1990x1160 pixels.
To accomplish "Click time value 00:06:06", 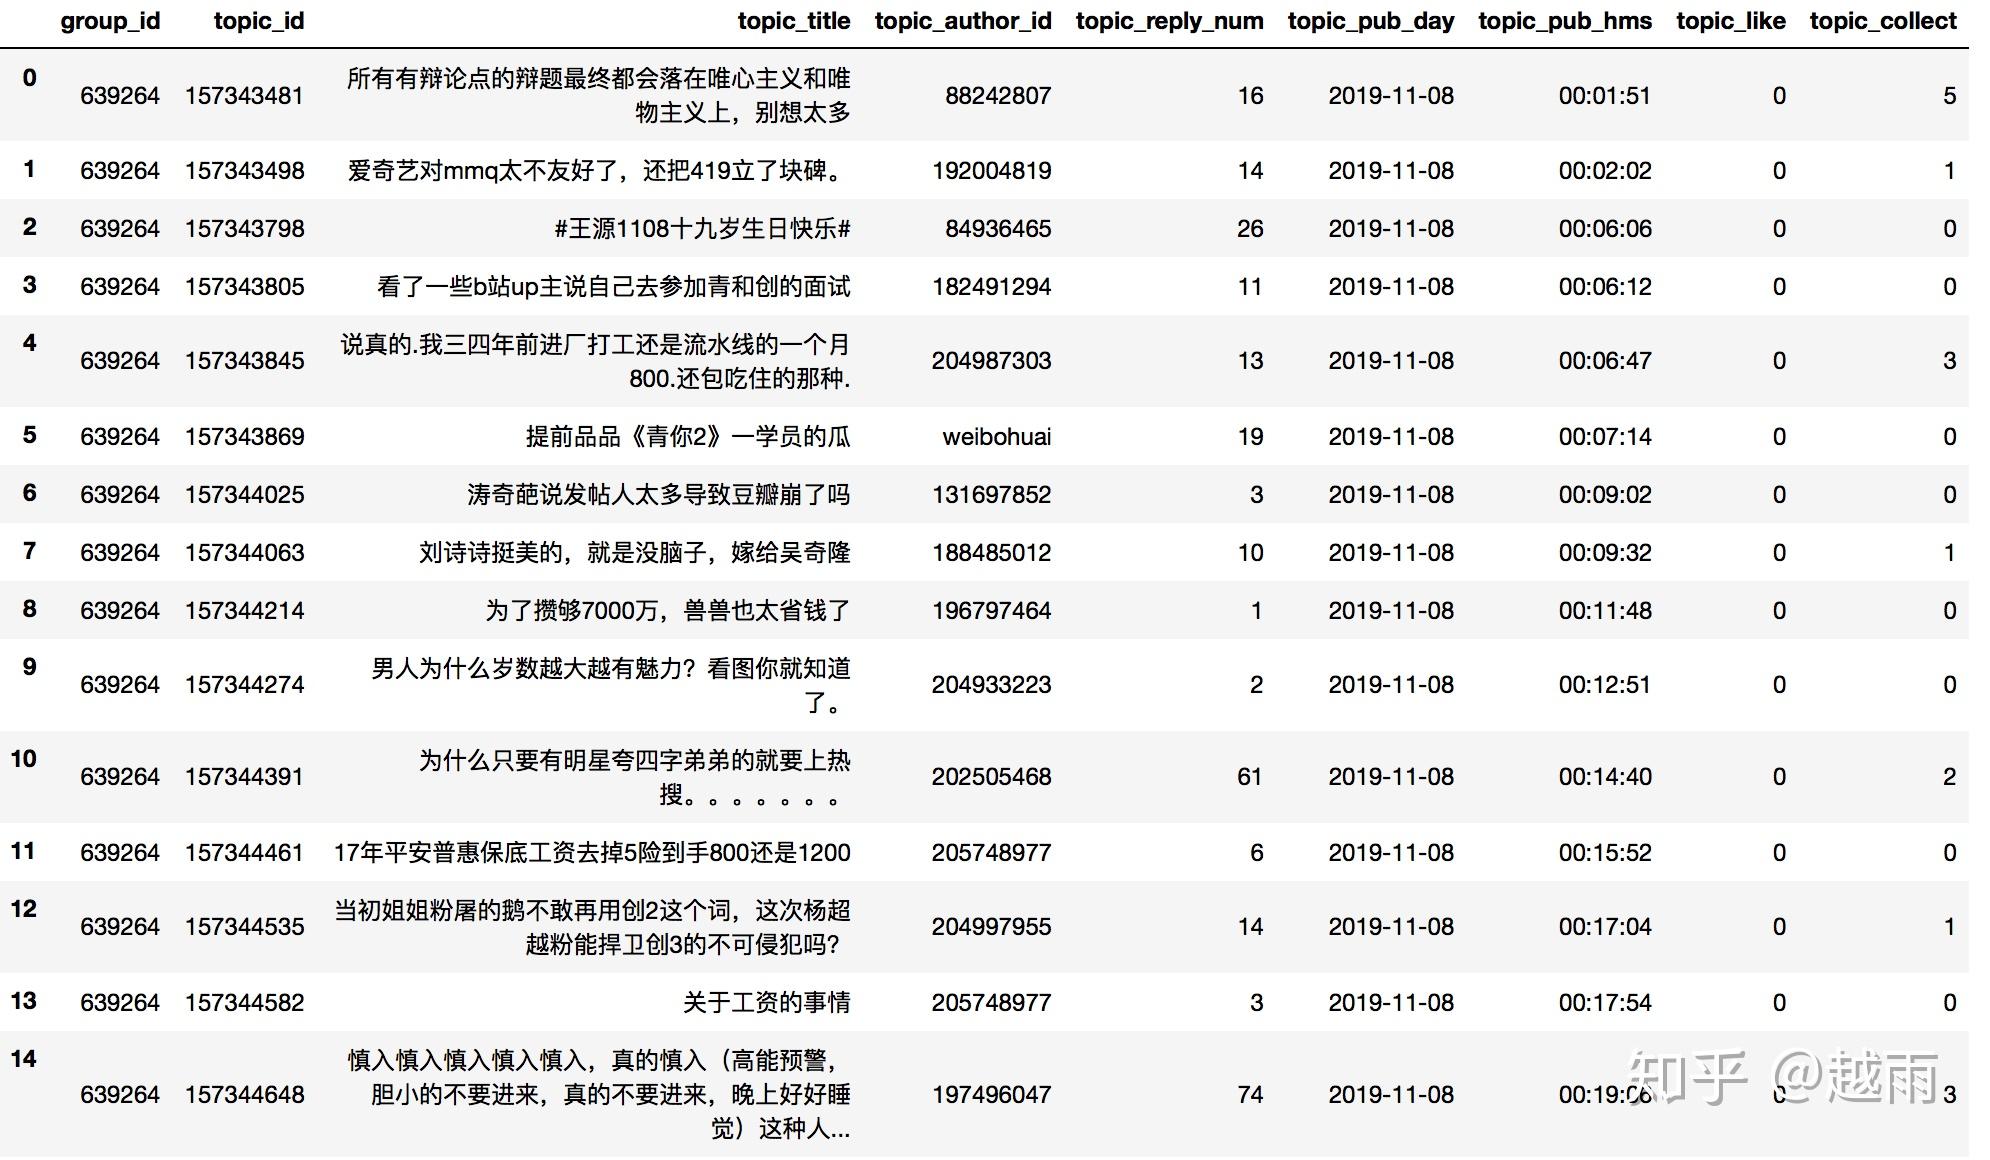I will pos(1605,229).
